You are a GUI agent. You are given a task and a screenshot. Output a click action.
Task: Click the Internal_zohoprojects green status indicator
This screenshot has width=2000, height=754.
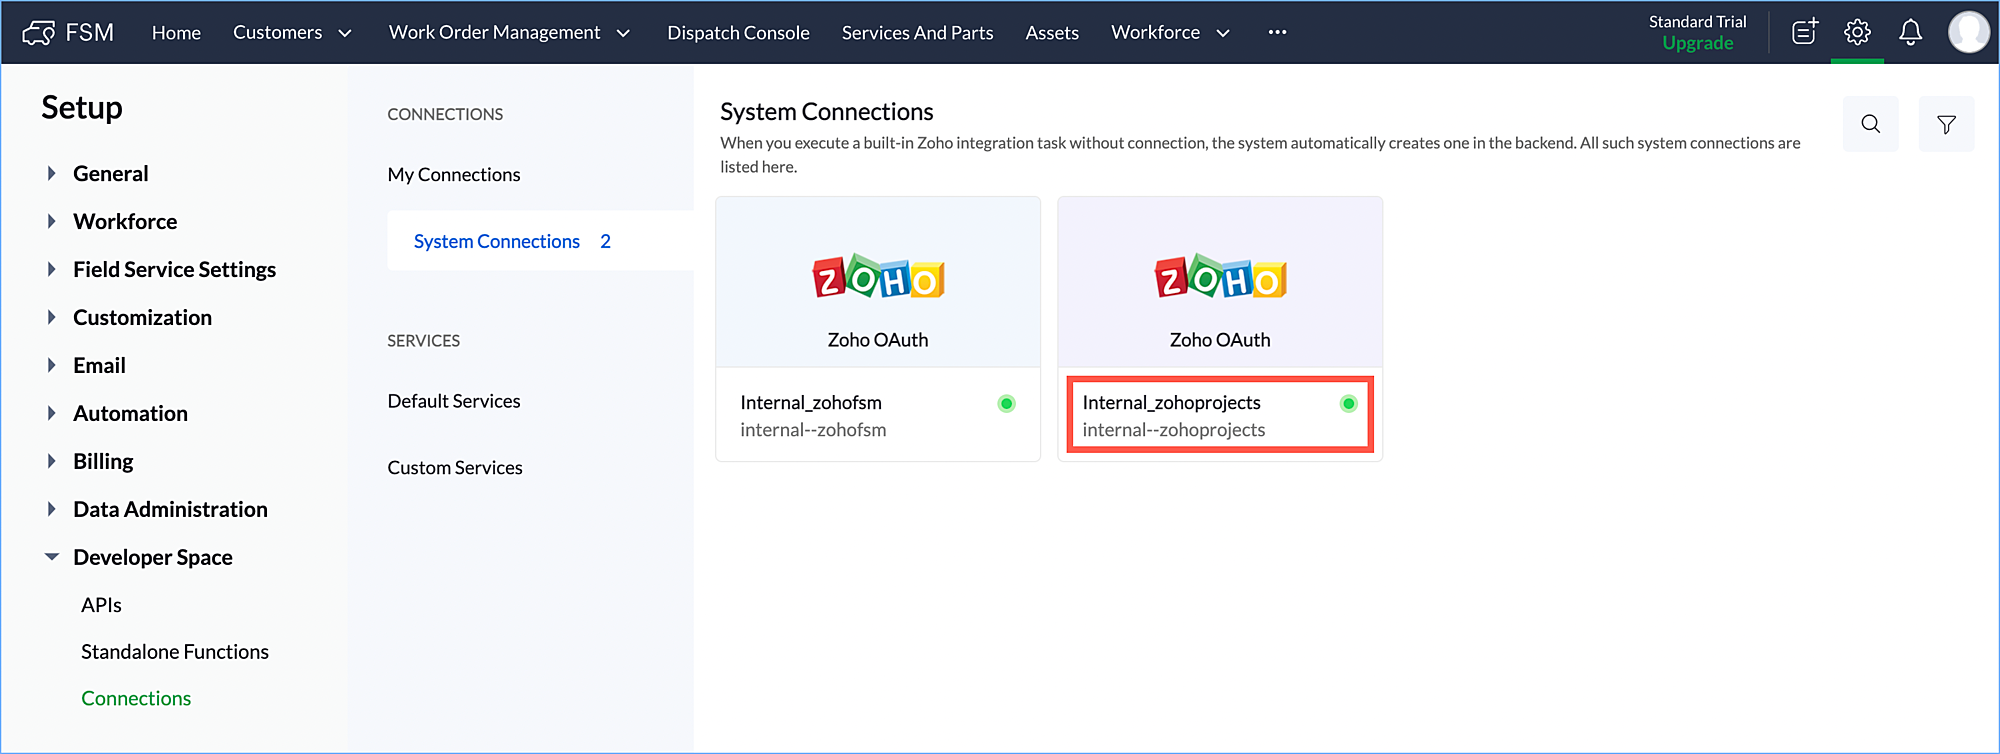(x=1348, y=404)
